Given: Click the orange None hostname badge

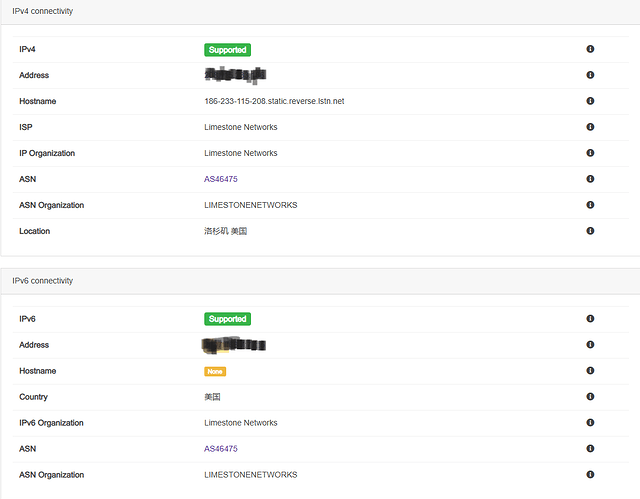Looking at the screenshot, I should pos(215,371).
